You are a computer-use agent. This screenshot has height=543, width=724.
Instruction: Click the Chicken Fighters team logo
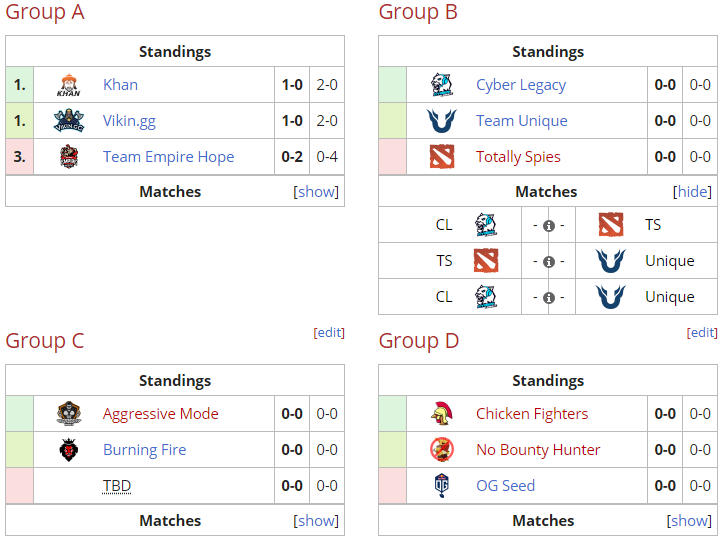point(442,414)
